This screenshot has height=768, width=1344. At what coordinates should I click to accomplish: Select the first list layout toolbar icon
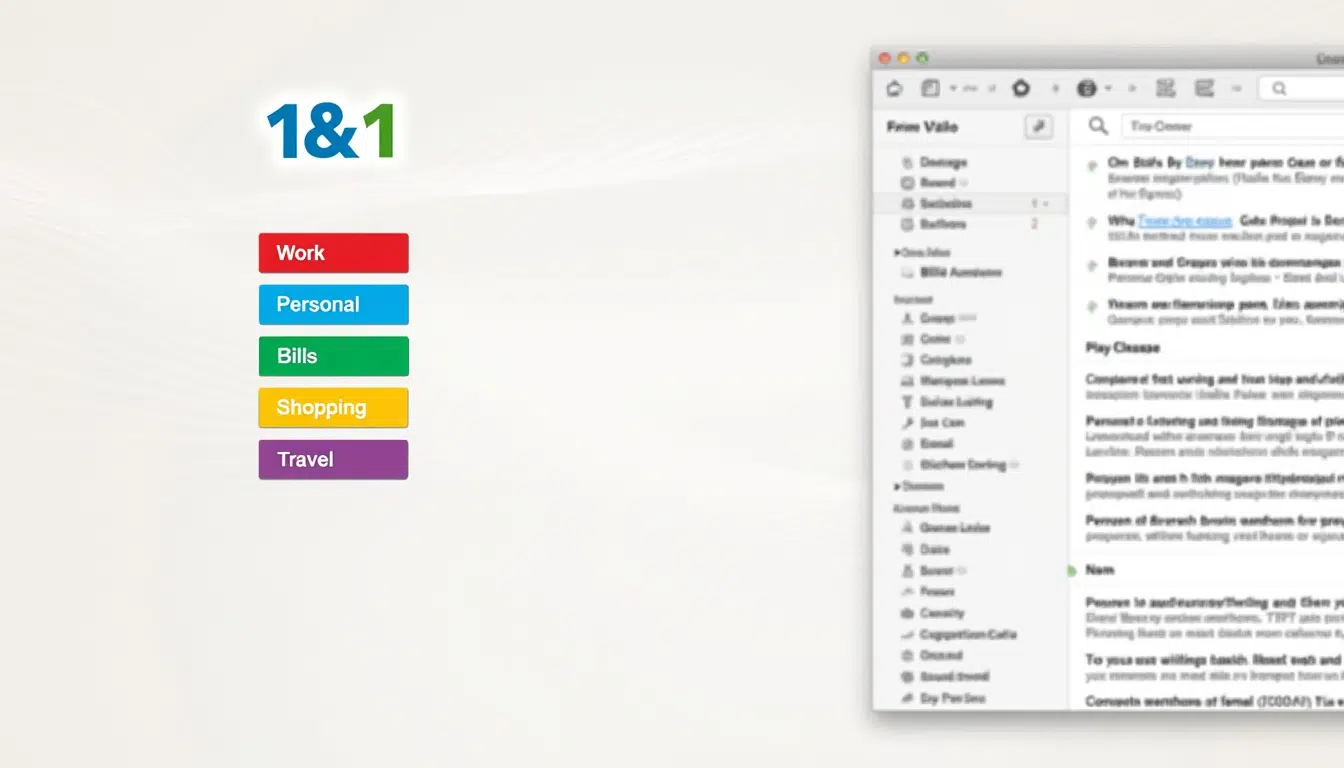tap(1165, 89)
